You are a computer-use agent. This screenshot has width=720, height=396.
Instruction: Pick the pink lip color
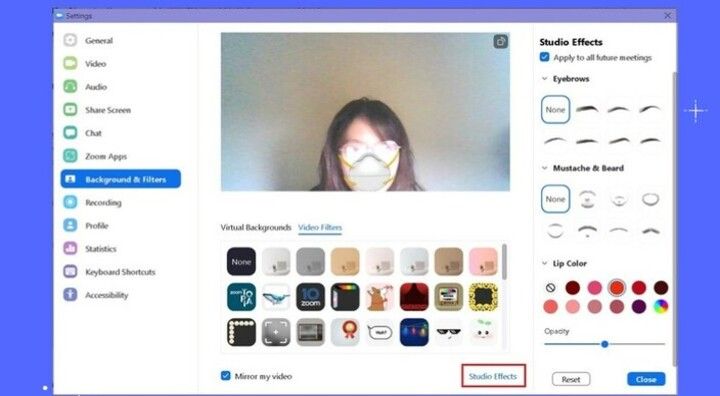pyautogui.click(x=595, y=288)
